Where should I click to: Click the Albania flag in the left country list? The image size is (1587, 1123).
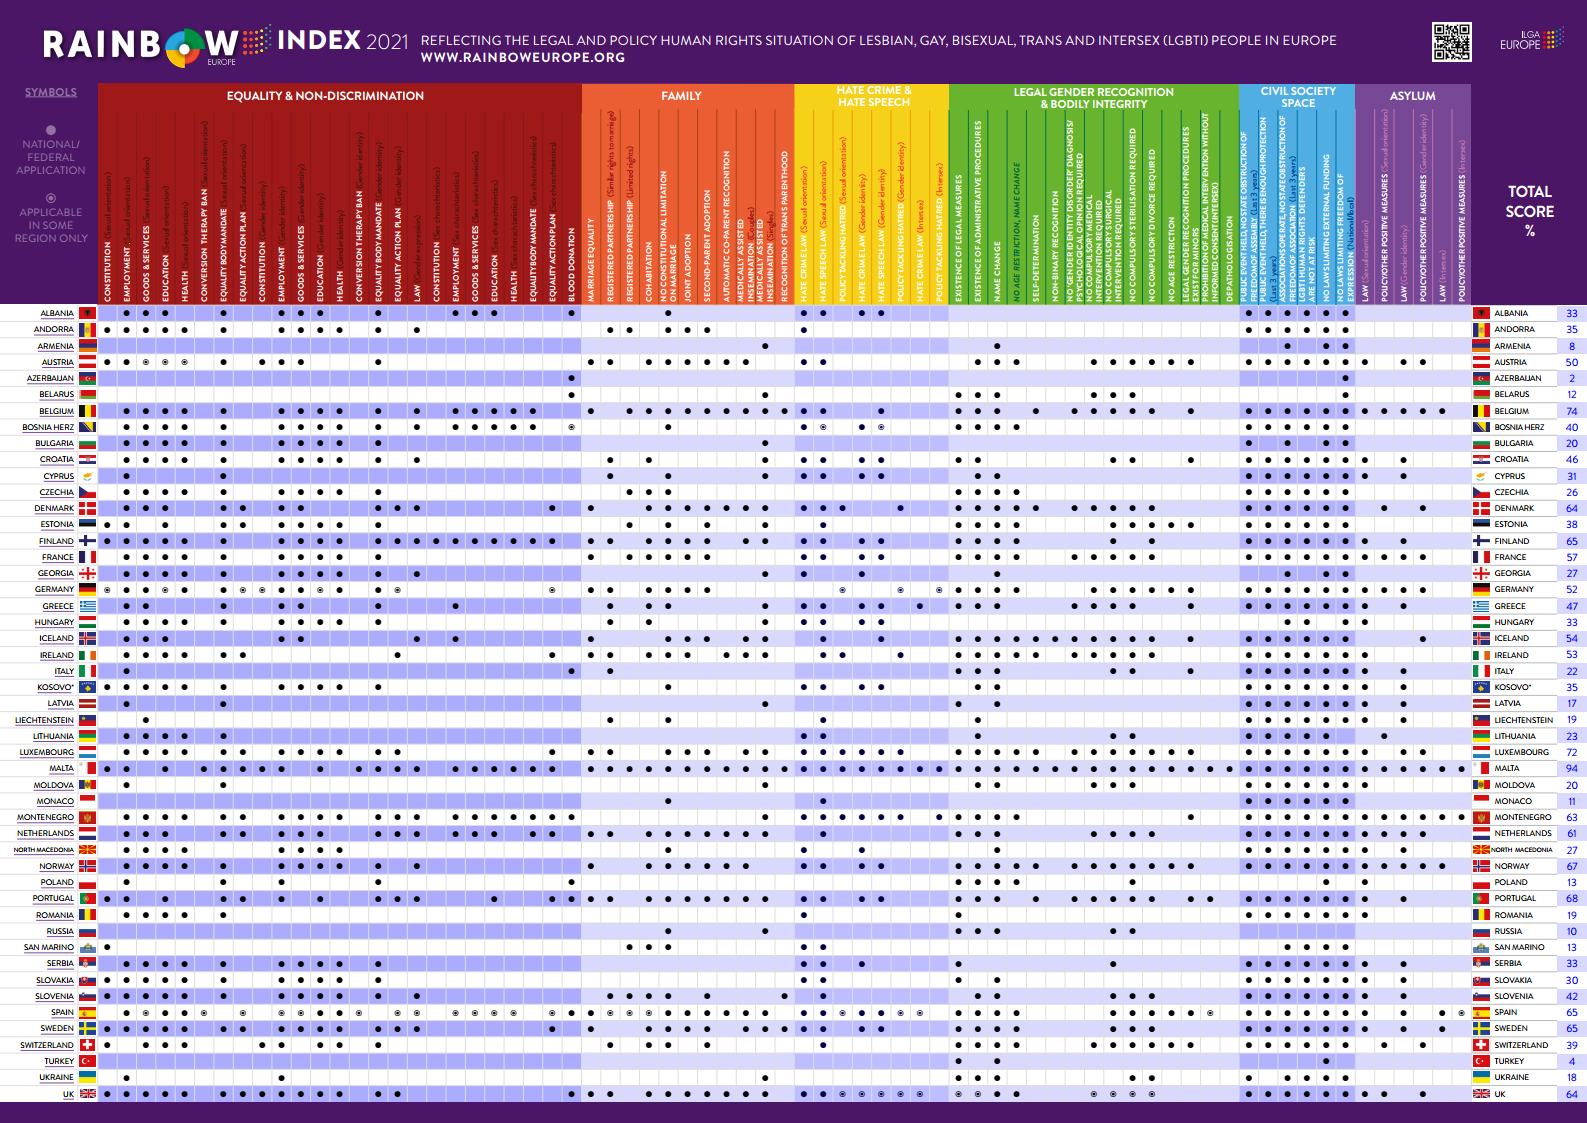pos(87,314)
